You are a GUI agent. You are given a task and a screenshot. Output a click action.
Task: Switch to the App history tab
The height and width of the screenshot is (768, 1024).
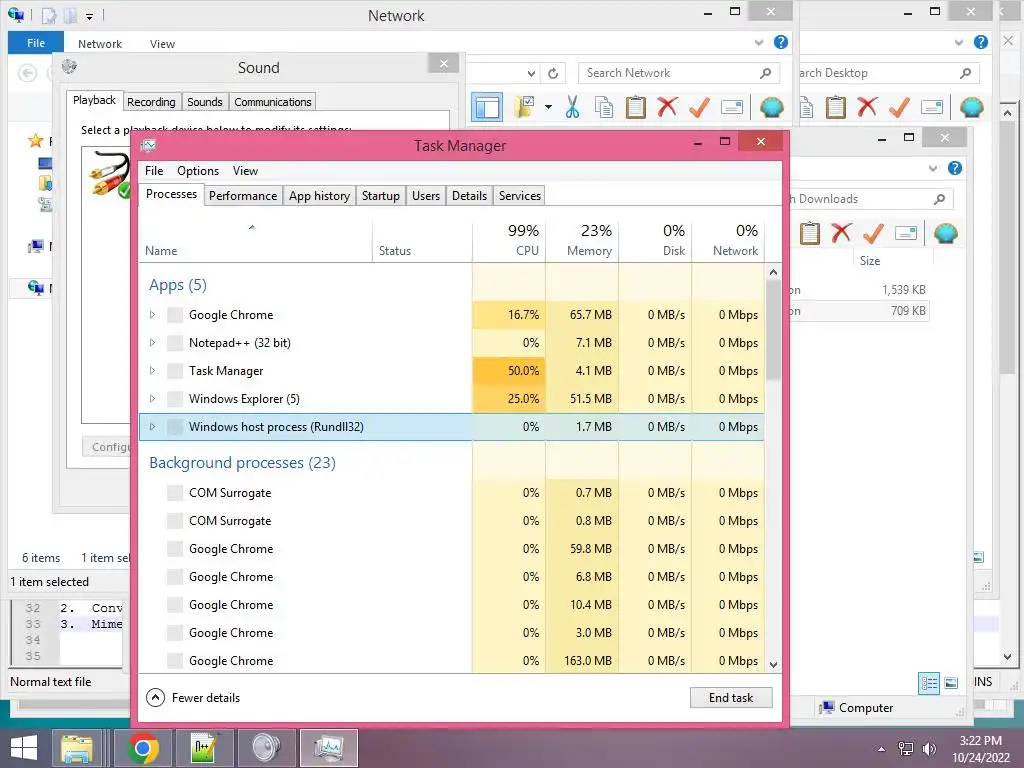click(319, 196)
